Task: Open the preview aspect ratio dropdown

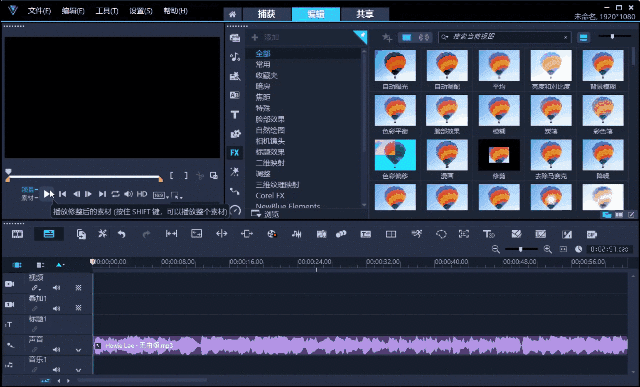Action: click(x=161, y=195)
